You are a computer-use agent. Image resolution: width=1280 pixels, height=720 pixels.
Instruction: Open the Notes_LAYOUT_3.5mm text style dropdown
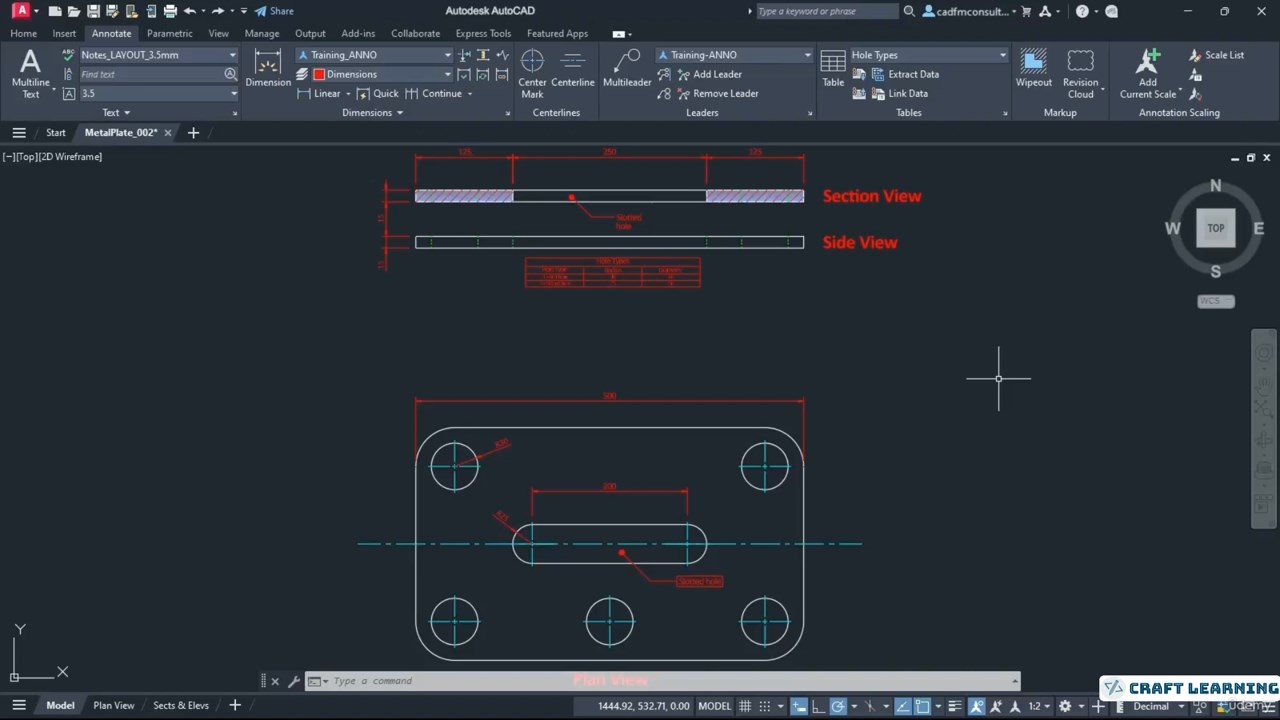click(232, 55)
